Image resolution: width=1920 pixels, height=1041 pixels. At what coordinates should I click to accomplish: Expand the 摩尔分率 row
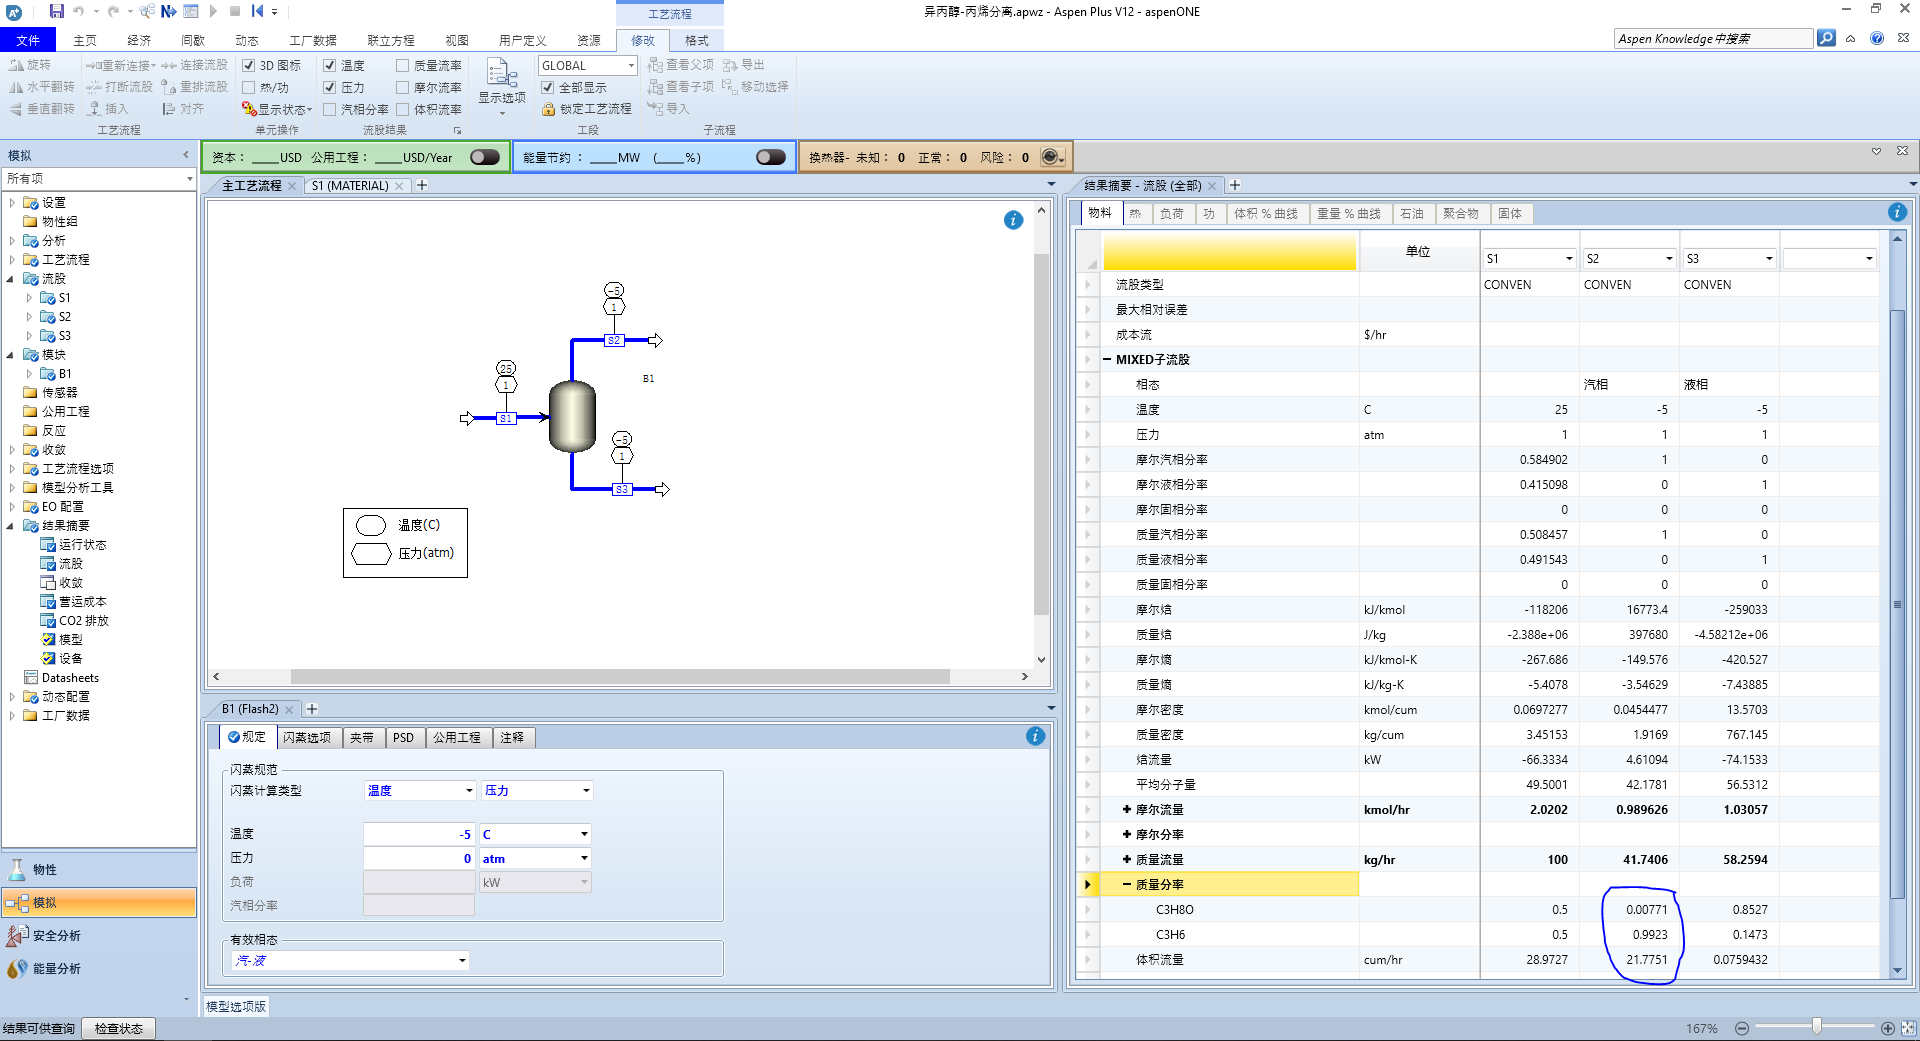(1127, 834)
